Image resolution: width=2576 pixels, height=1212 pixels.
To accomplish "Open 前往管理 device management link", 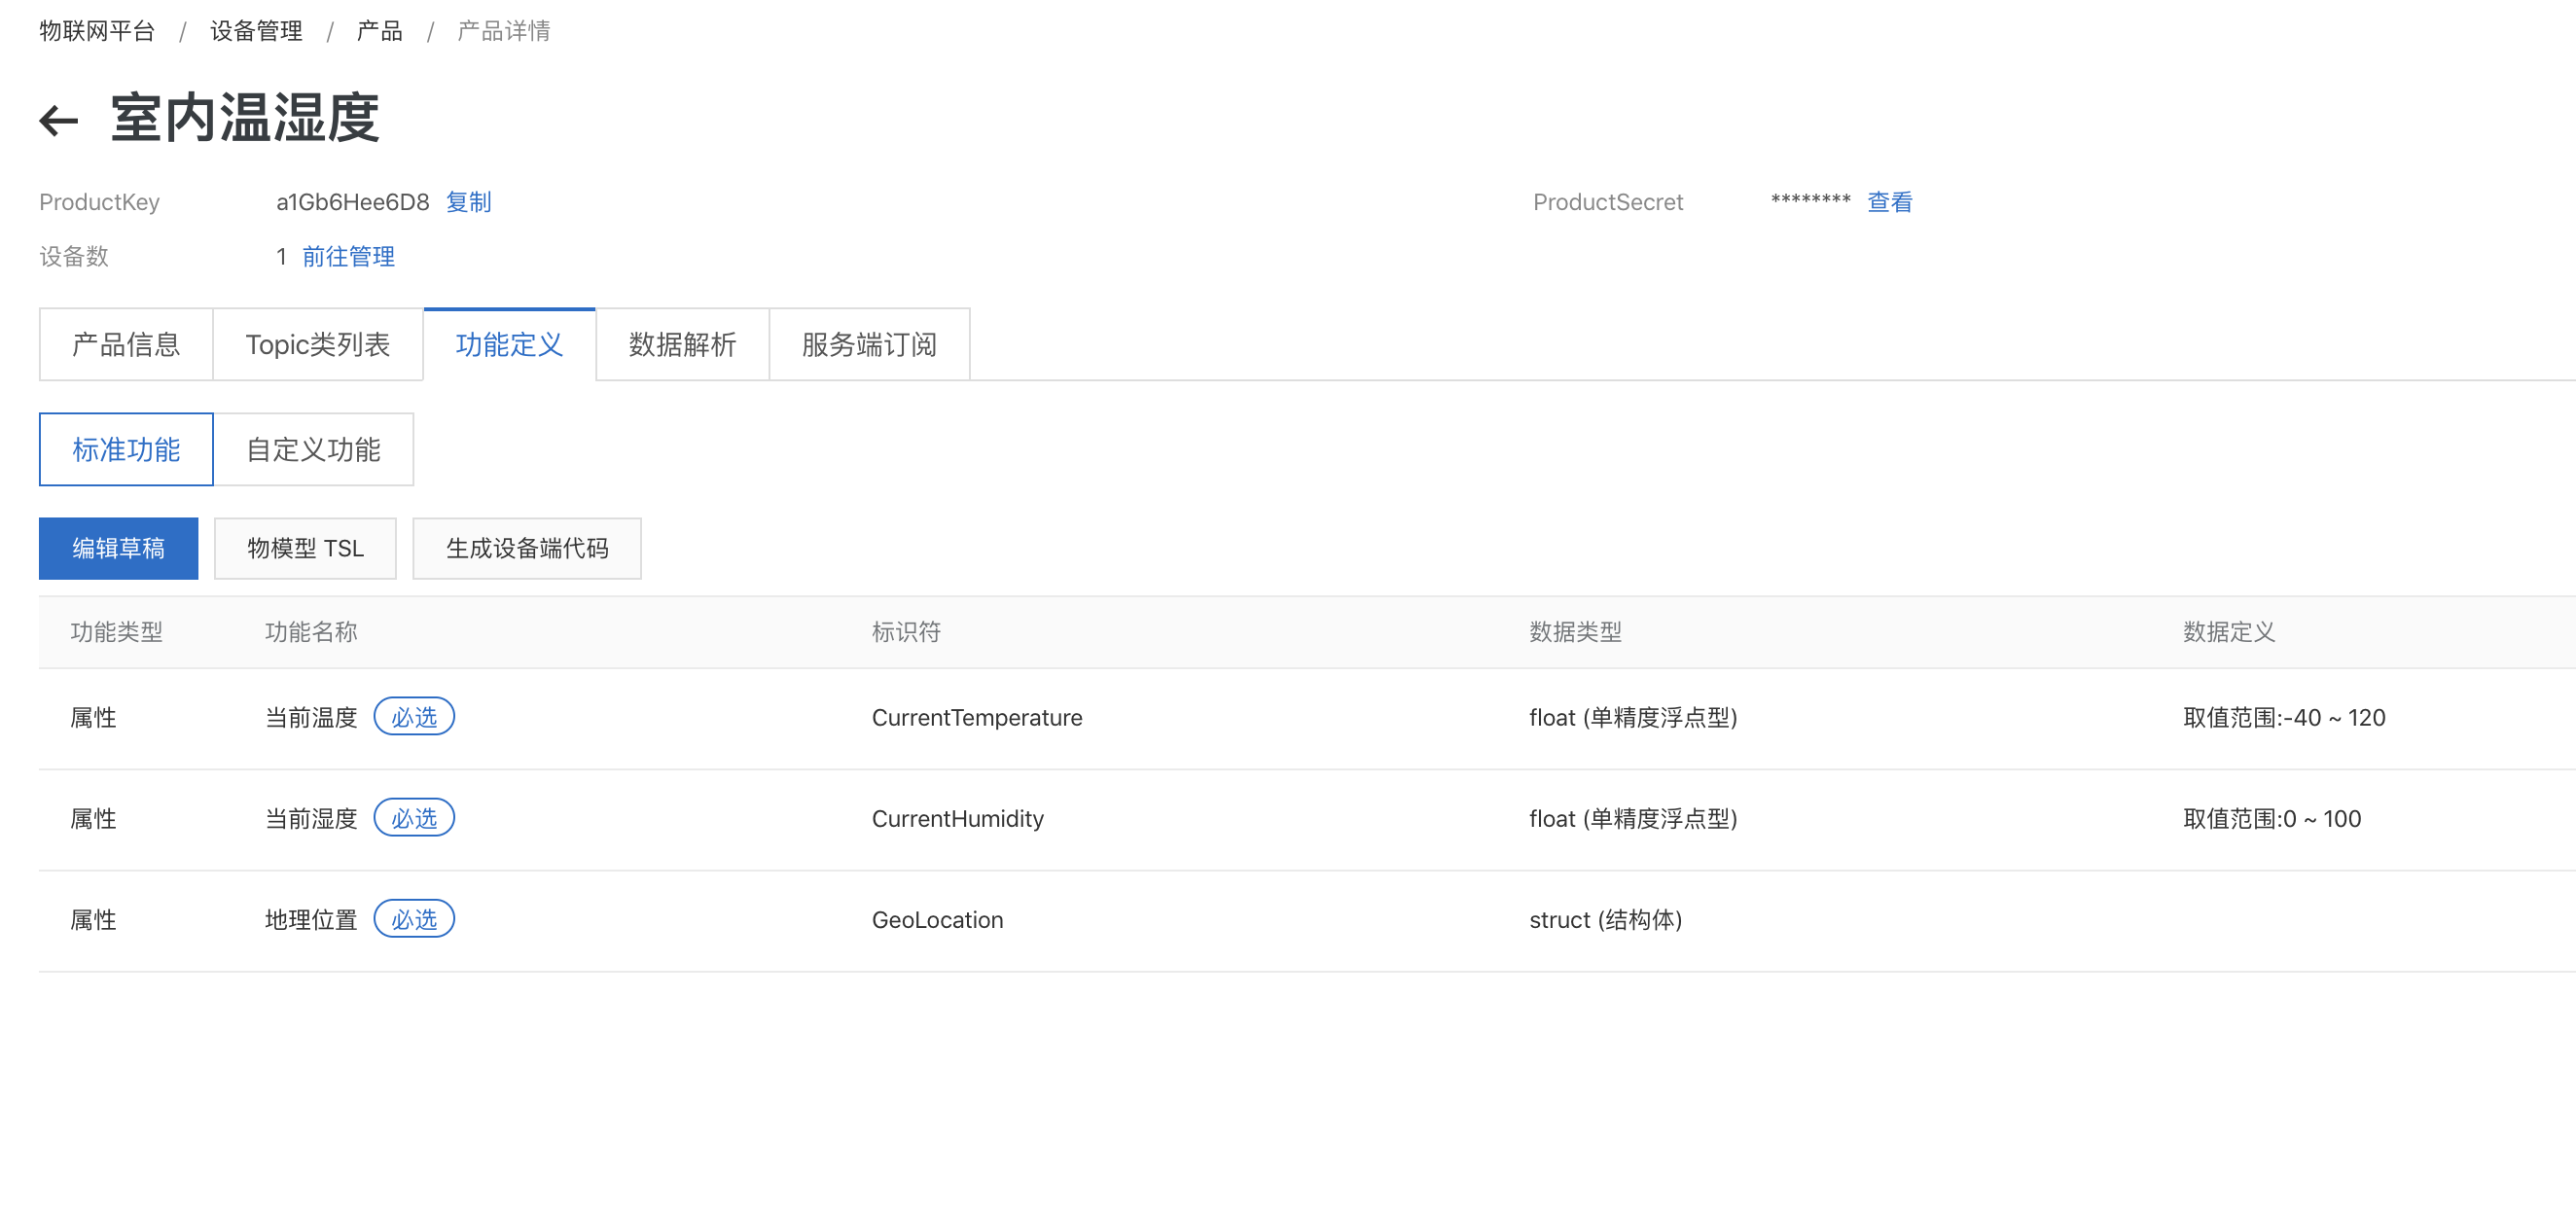I will [348, 257].
